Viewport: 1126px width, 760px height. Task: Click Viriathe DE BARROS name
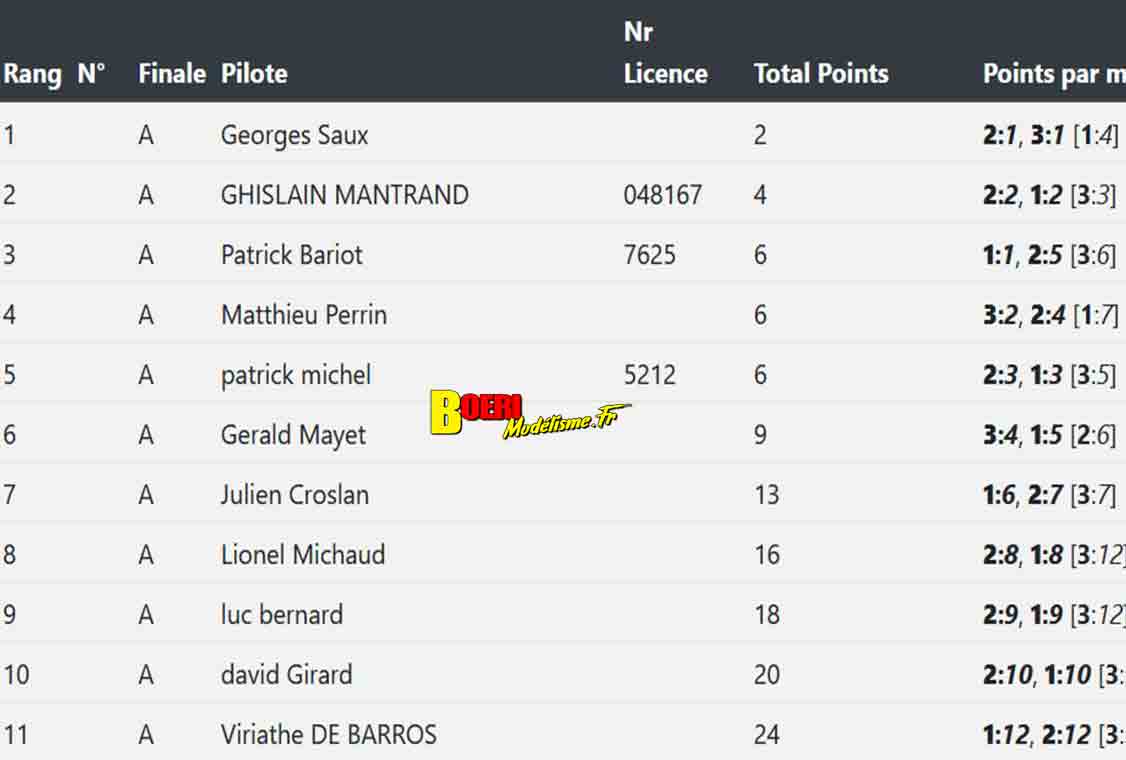pos(328,735)
